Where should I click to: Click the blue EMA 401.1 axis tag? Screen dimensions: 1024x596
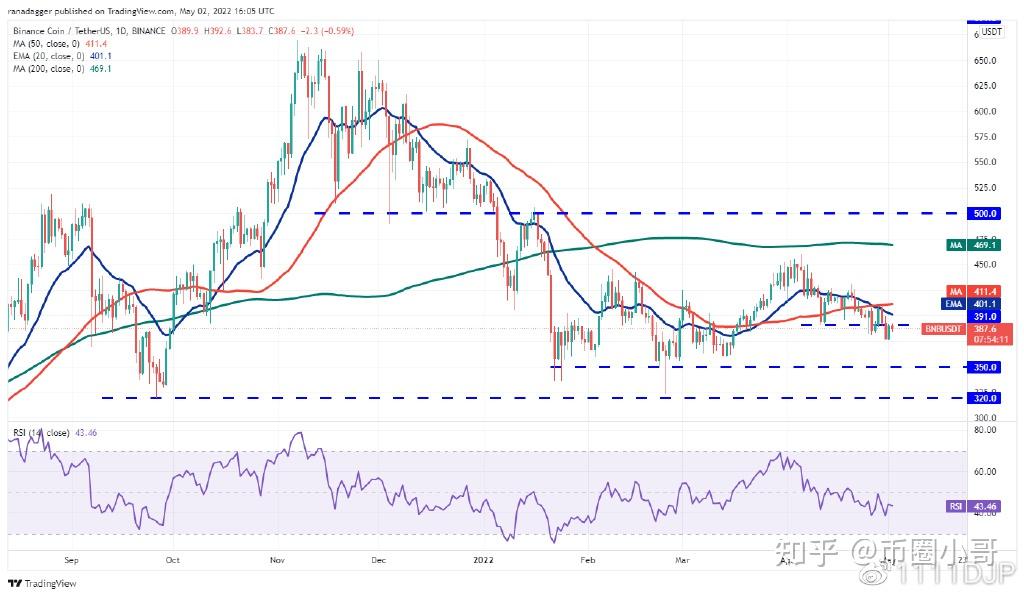[x=971, y=304]
